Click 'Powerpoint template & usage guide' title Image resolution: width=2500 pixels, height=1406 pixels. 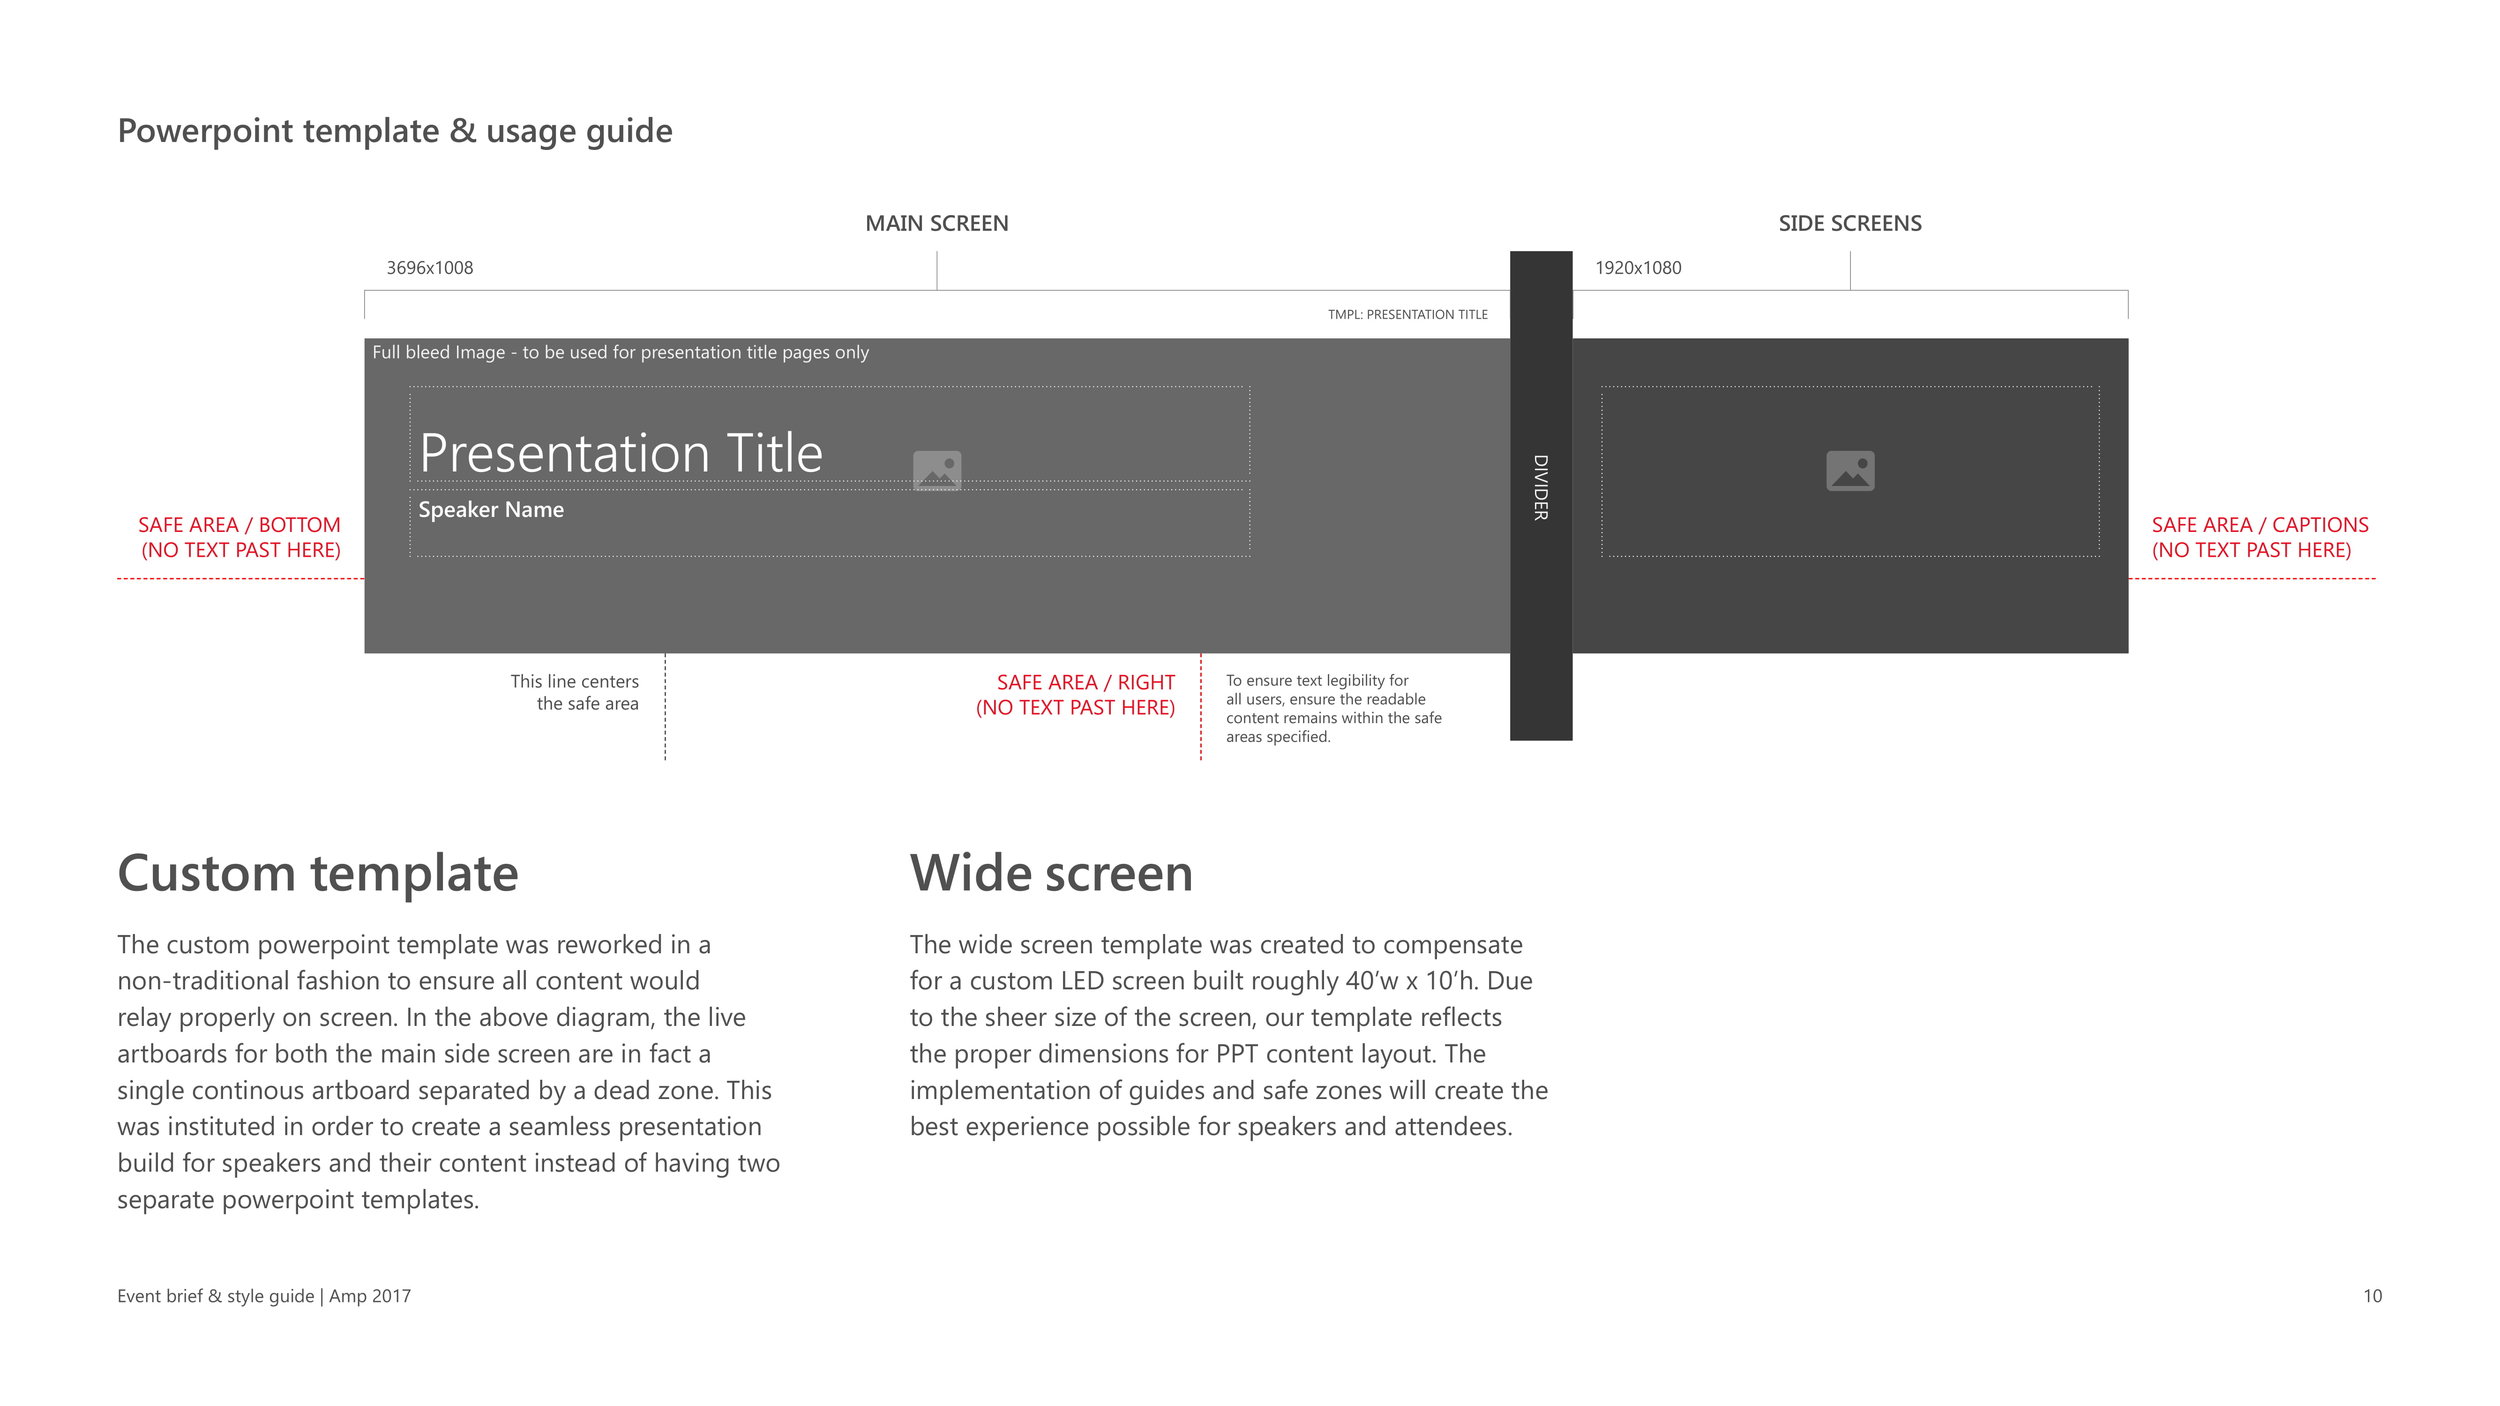coord(395,131)
